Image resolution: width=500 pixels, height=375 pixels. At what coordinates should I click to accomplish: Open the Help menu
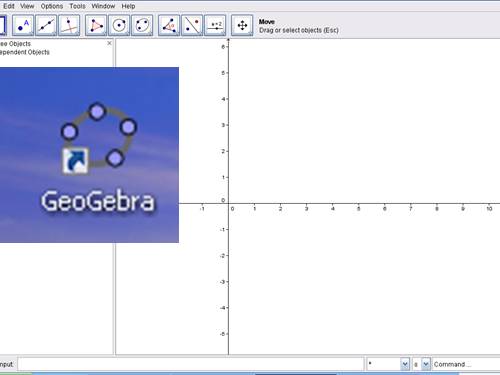128,6
